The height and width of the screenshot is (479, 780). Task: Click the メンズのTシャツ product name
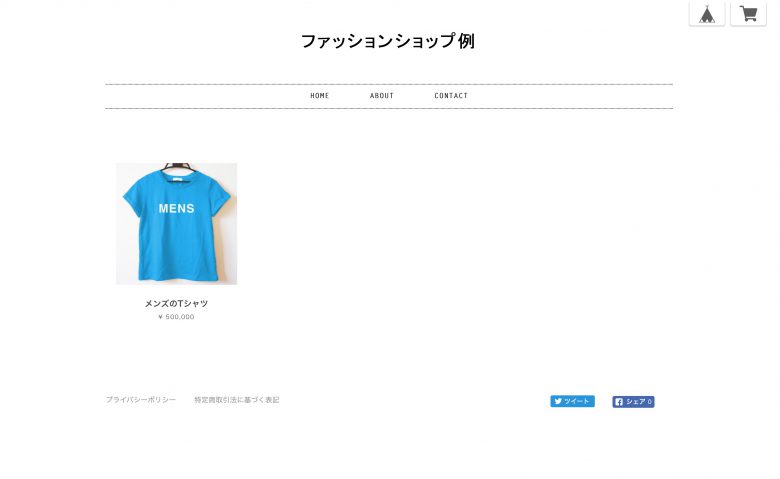coord(176,303)
